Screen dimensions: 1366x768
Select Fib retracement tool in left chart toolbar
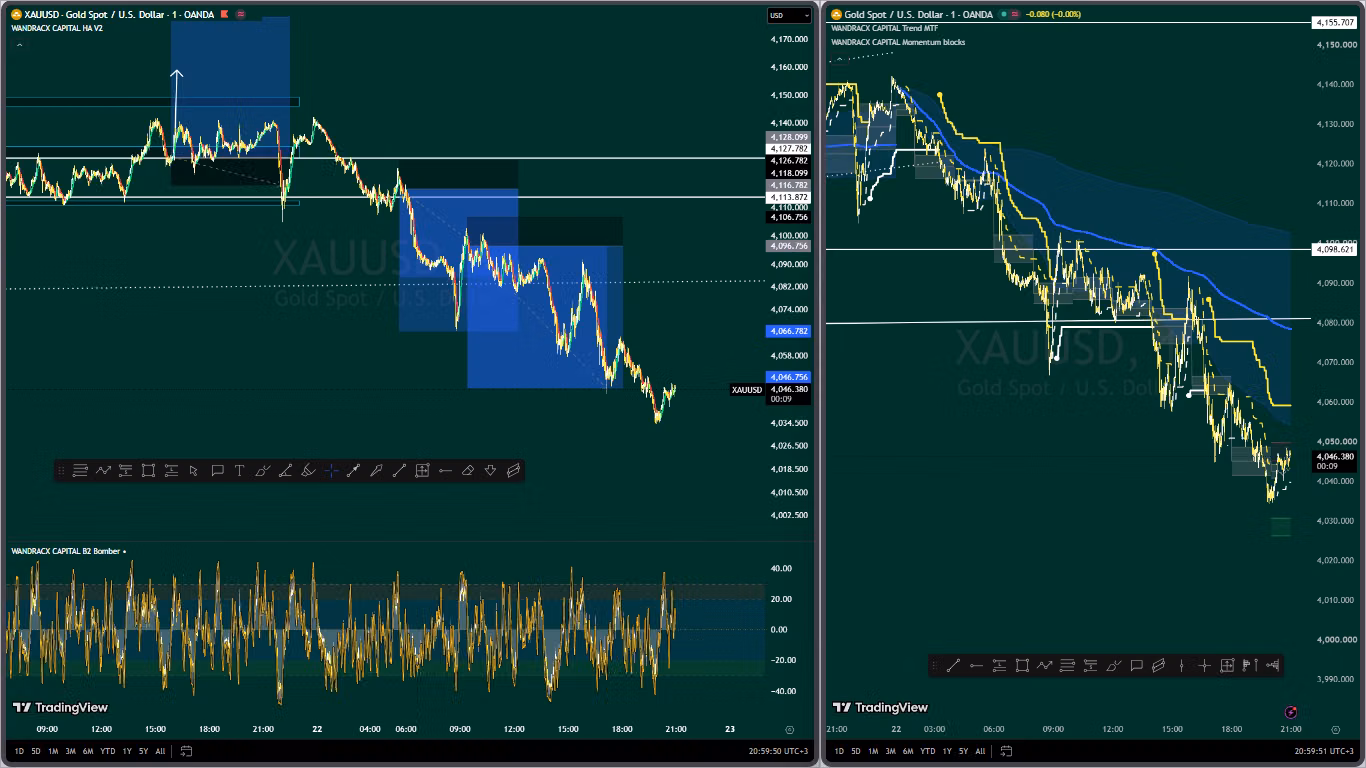80,470
